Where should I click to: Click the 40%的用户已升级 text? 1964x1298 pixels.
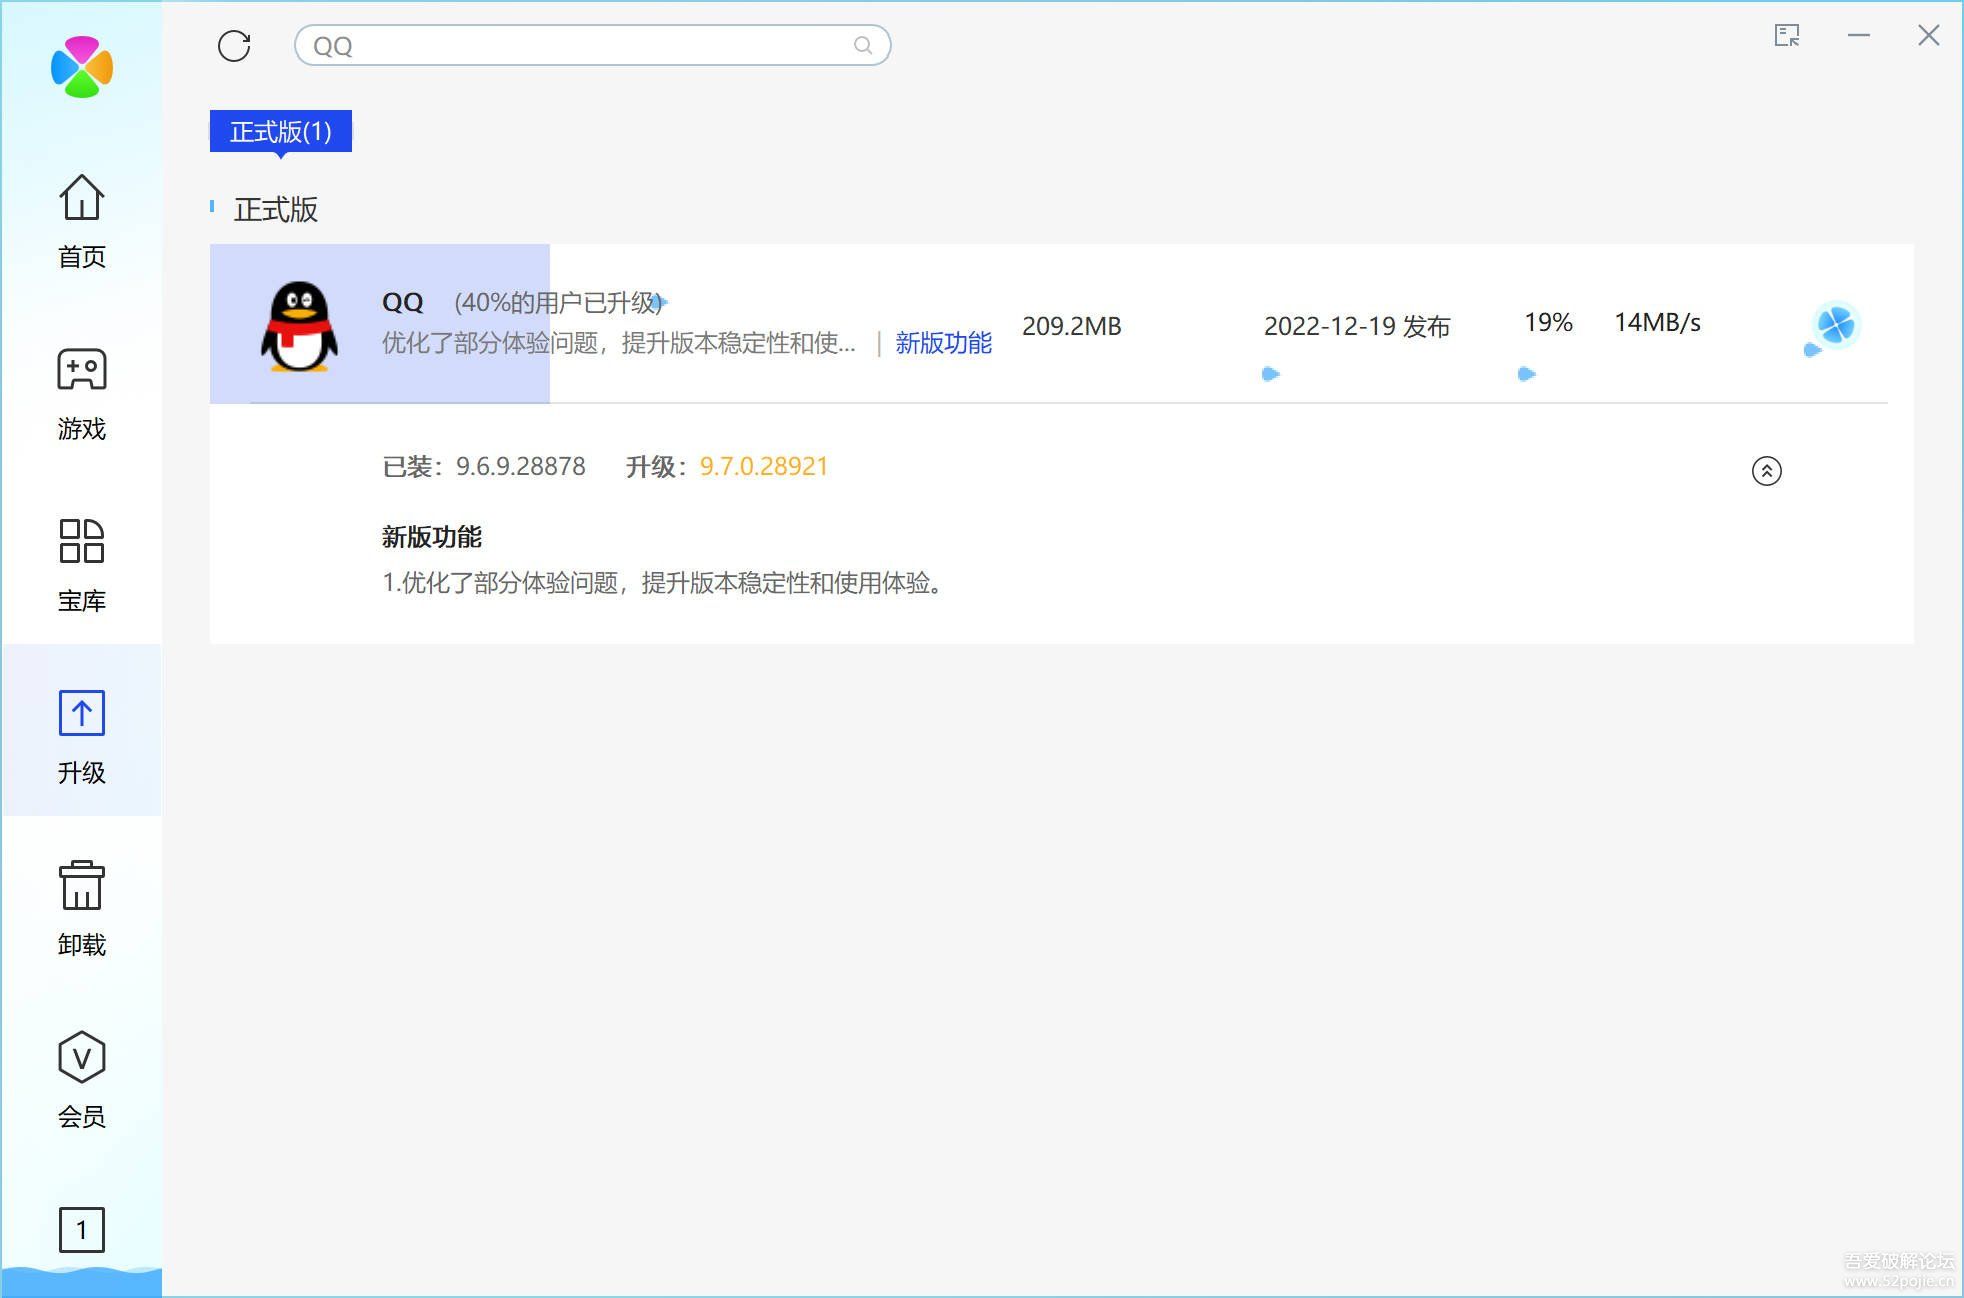click(x=558, y=302)
